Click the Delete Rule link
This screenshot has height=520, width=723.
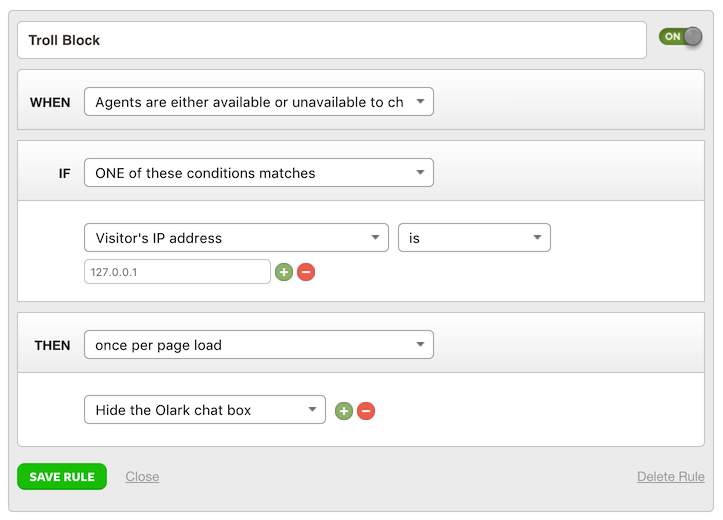tap(670, 477)
